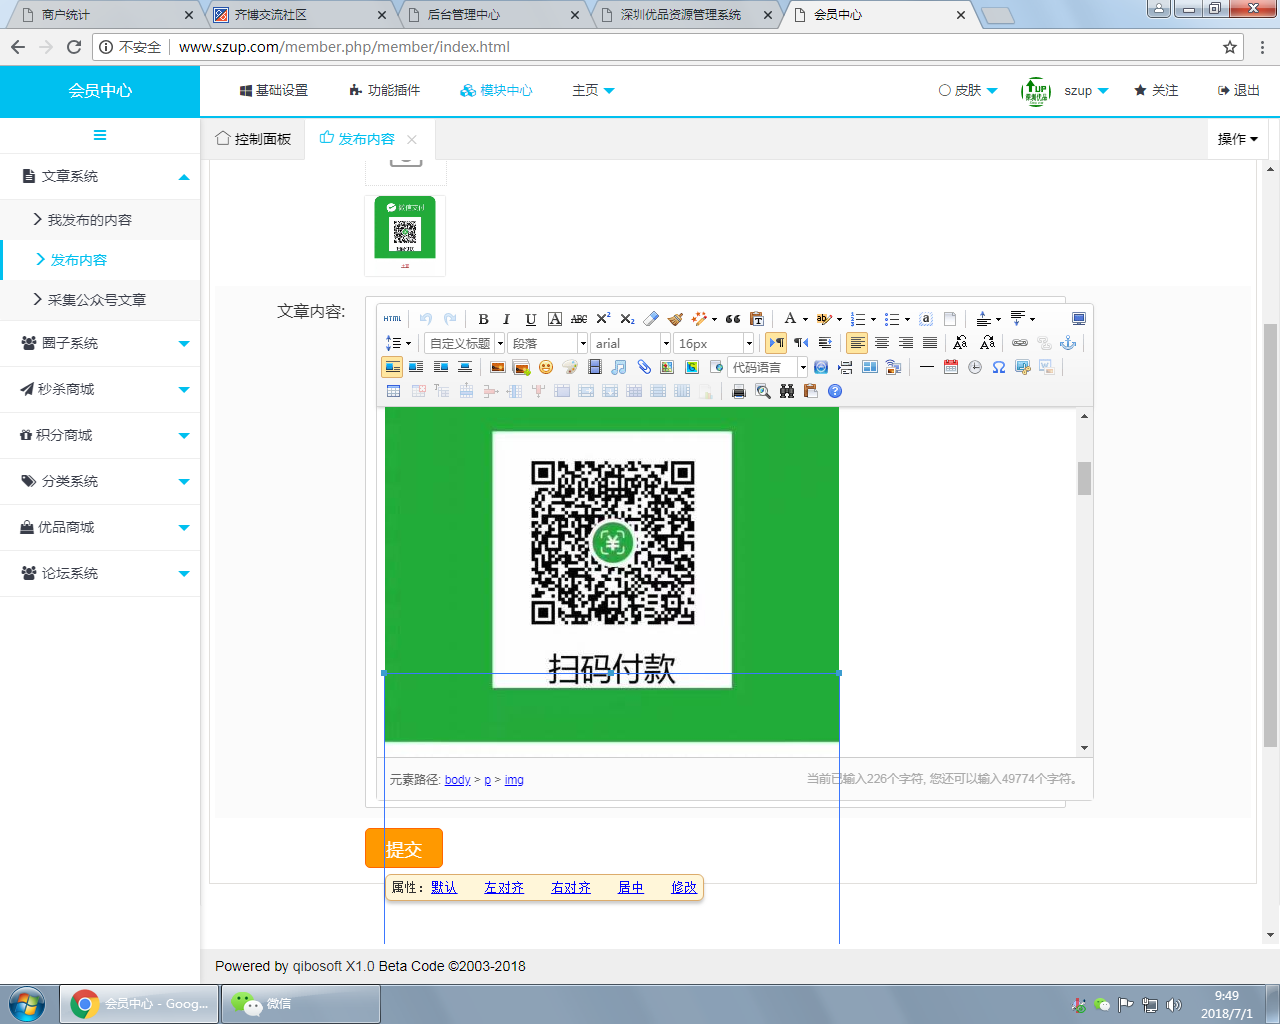Open the 模块中心 top menu

click(496, 90)
